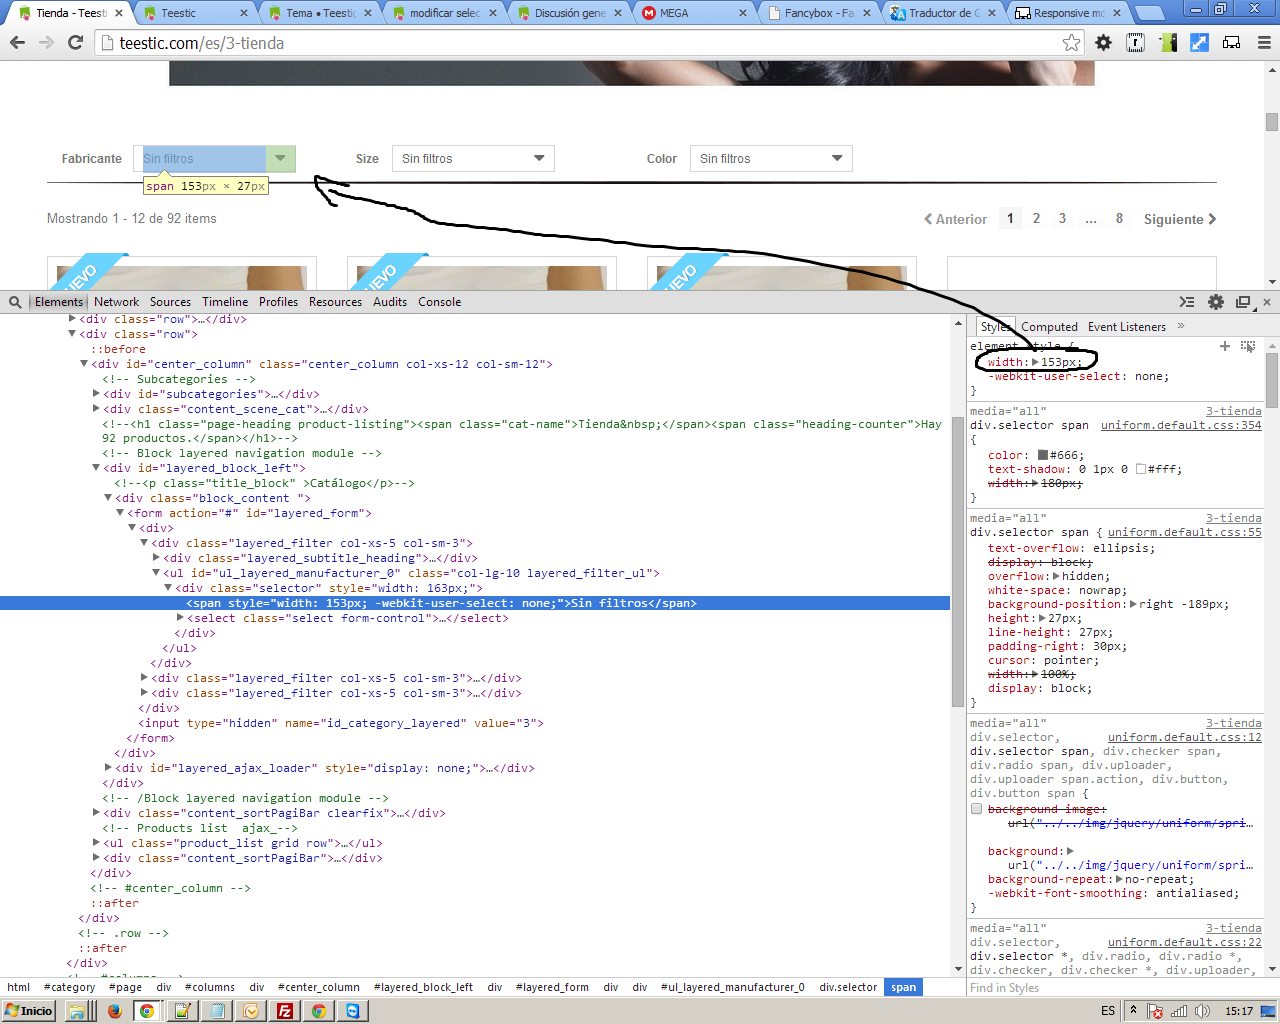Close the DevTools panel
The image size is (1280, 1024).
pyautogui.click(x=1267, y=302)
